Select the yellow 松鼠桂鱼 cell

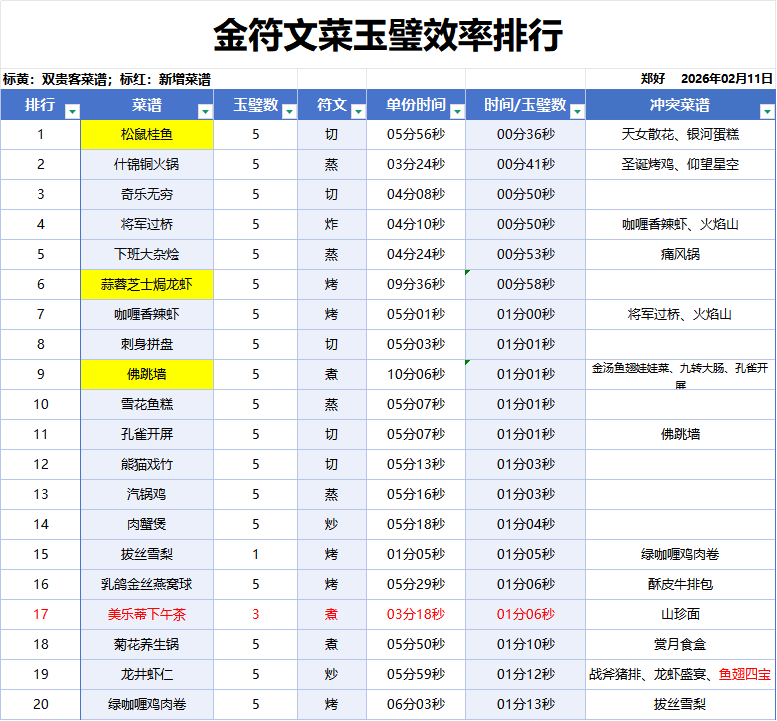click(147, 135)
